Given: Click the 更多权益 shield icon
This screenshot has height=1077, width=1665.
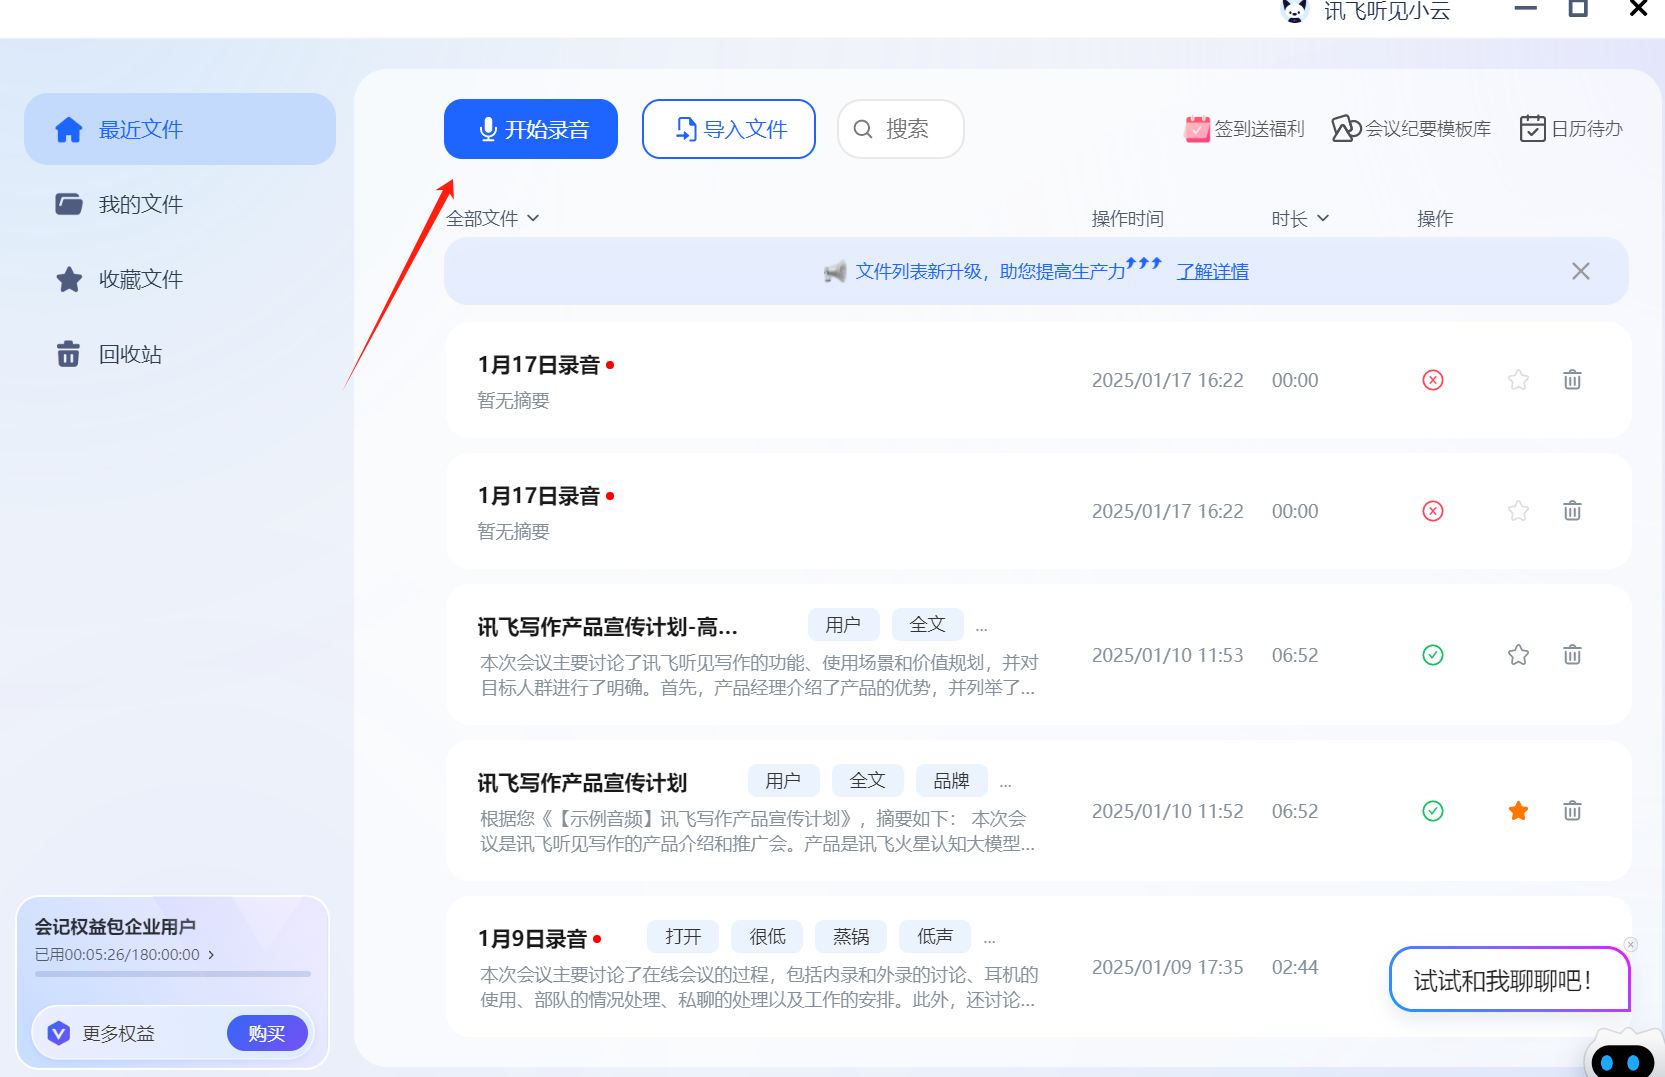Looking at the screenshot, I should [x=59, y=1033].
